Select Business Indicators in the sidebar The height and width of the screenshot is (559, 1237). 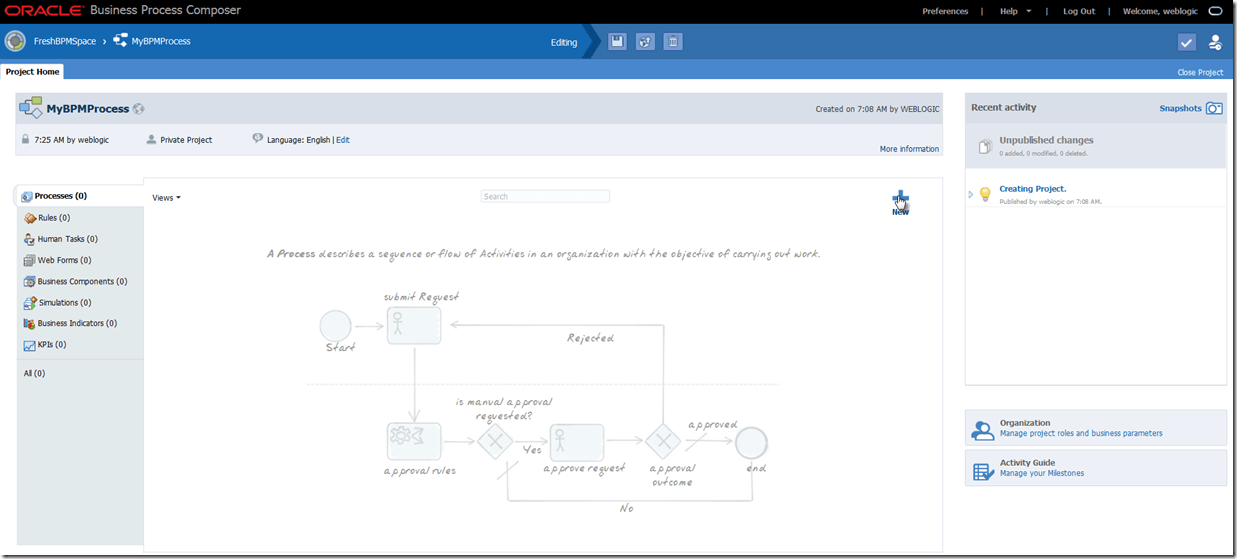click(77, 323)
